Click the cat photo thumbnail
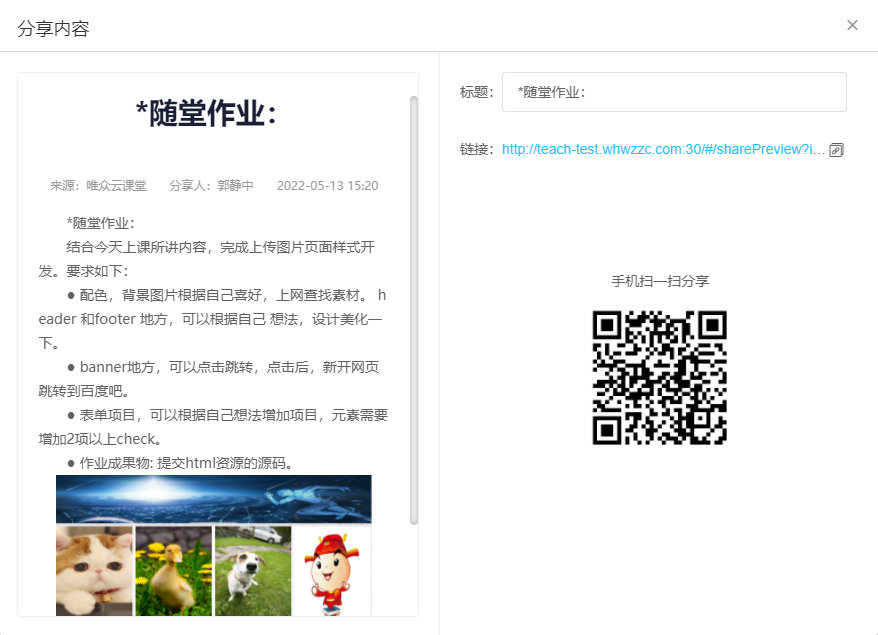The image size is (878, 635). point(94,570)
